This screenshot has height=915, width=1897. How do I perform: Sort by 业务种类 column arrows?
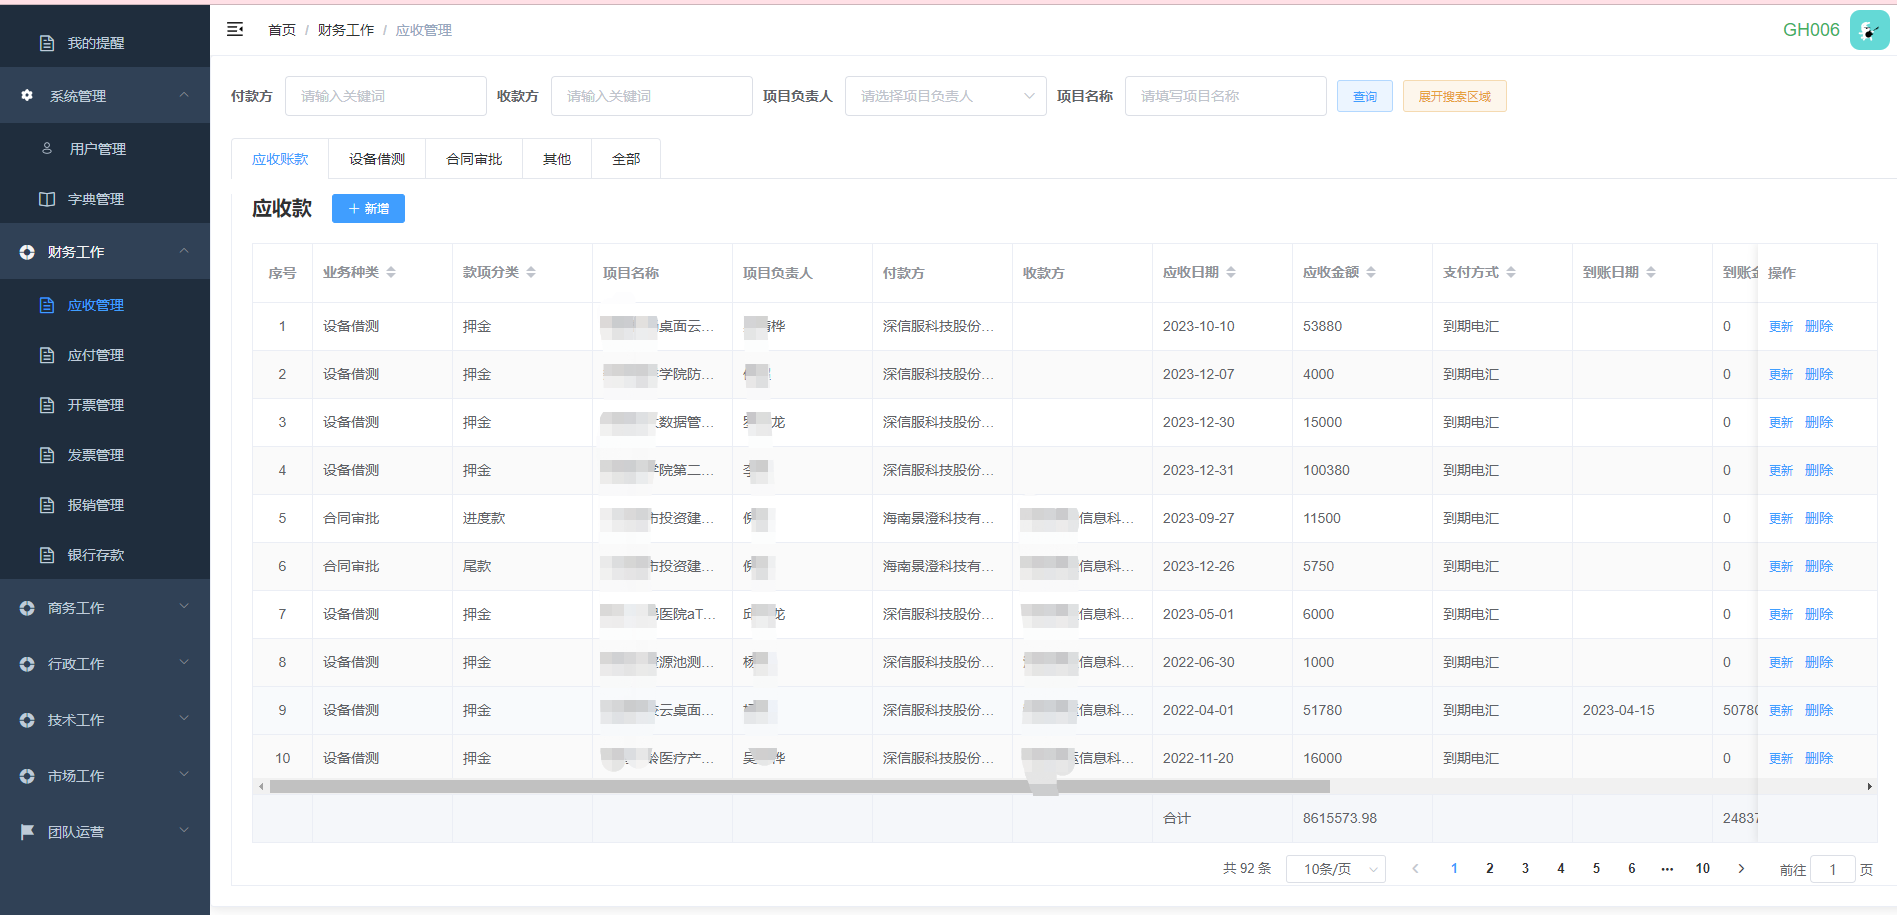click(391, 272)
